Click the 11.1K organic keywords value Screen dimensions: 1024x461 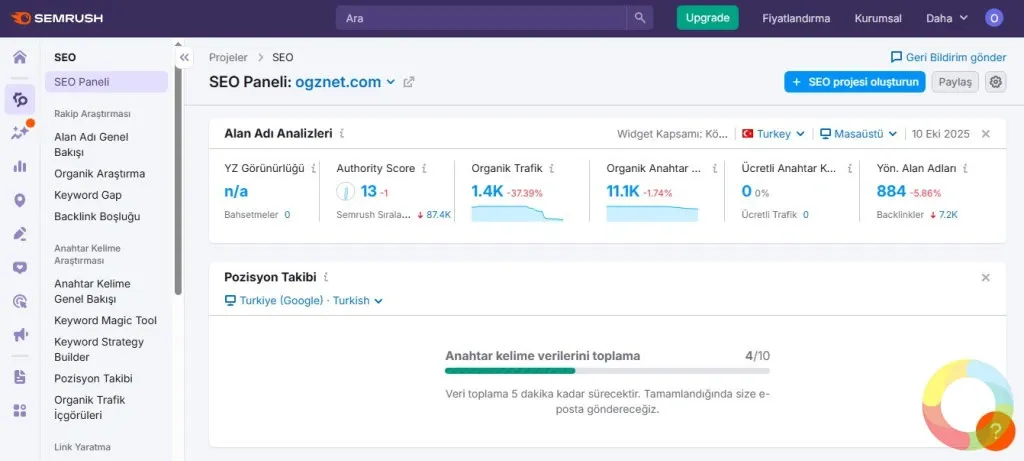[623, 191]
